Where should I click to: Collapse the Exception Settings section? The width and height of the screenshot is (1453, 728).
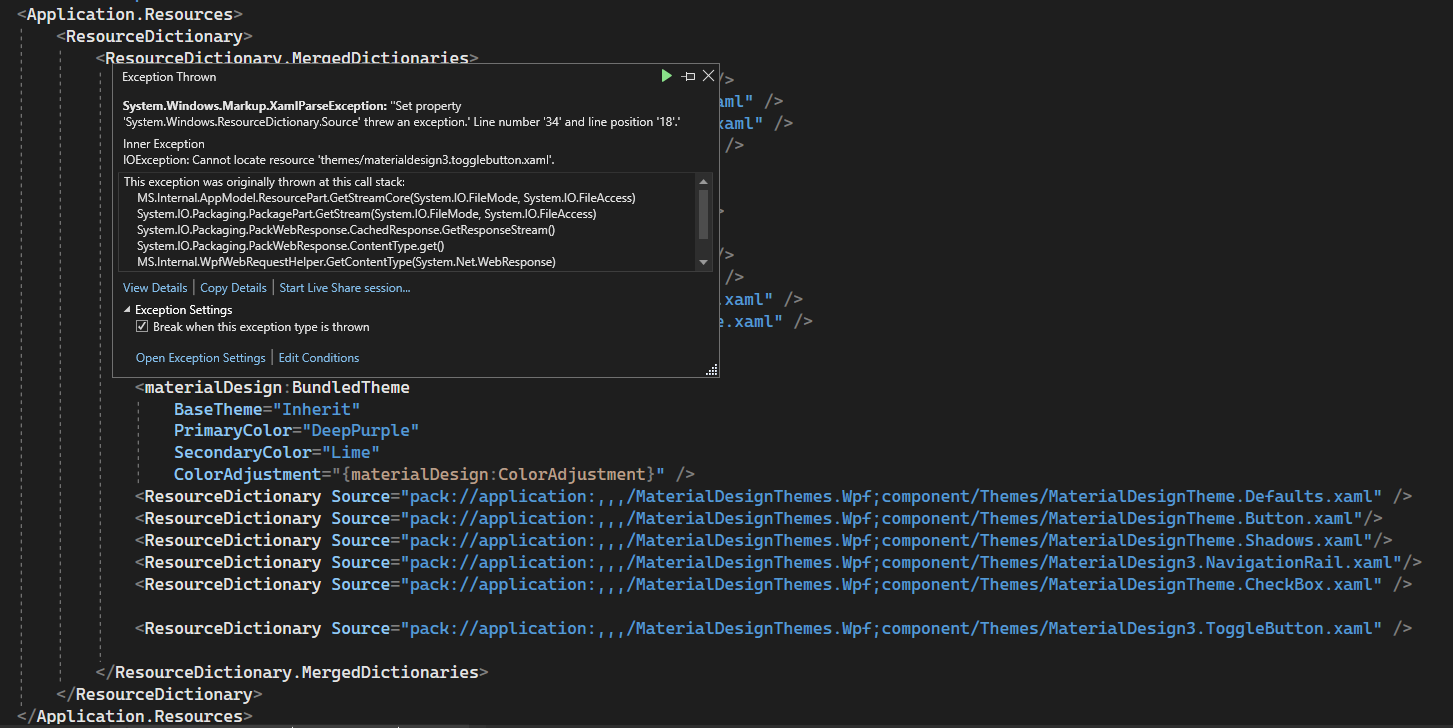127,310
